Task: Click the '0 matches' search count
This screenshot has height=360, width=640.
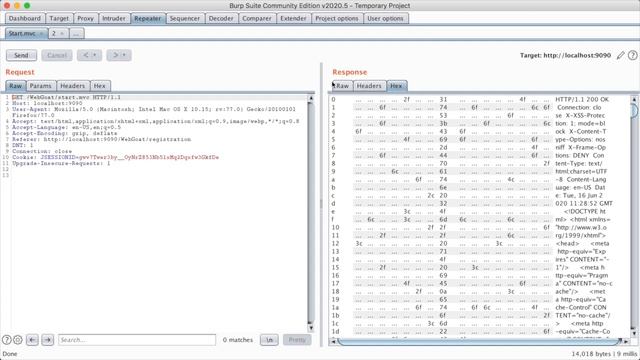Action: coord(238,340)
